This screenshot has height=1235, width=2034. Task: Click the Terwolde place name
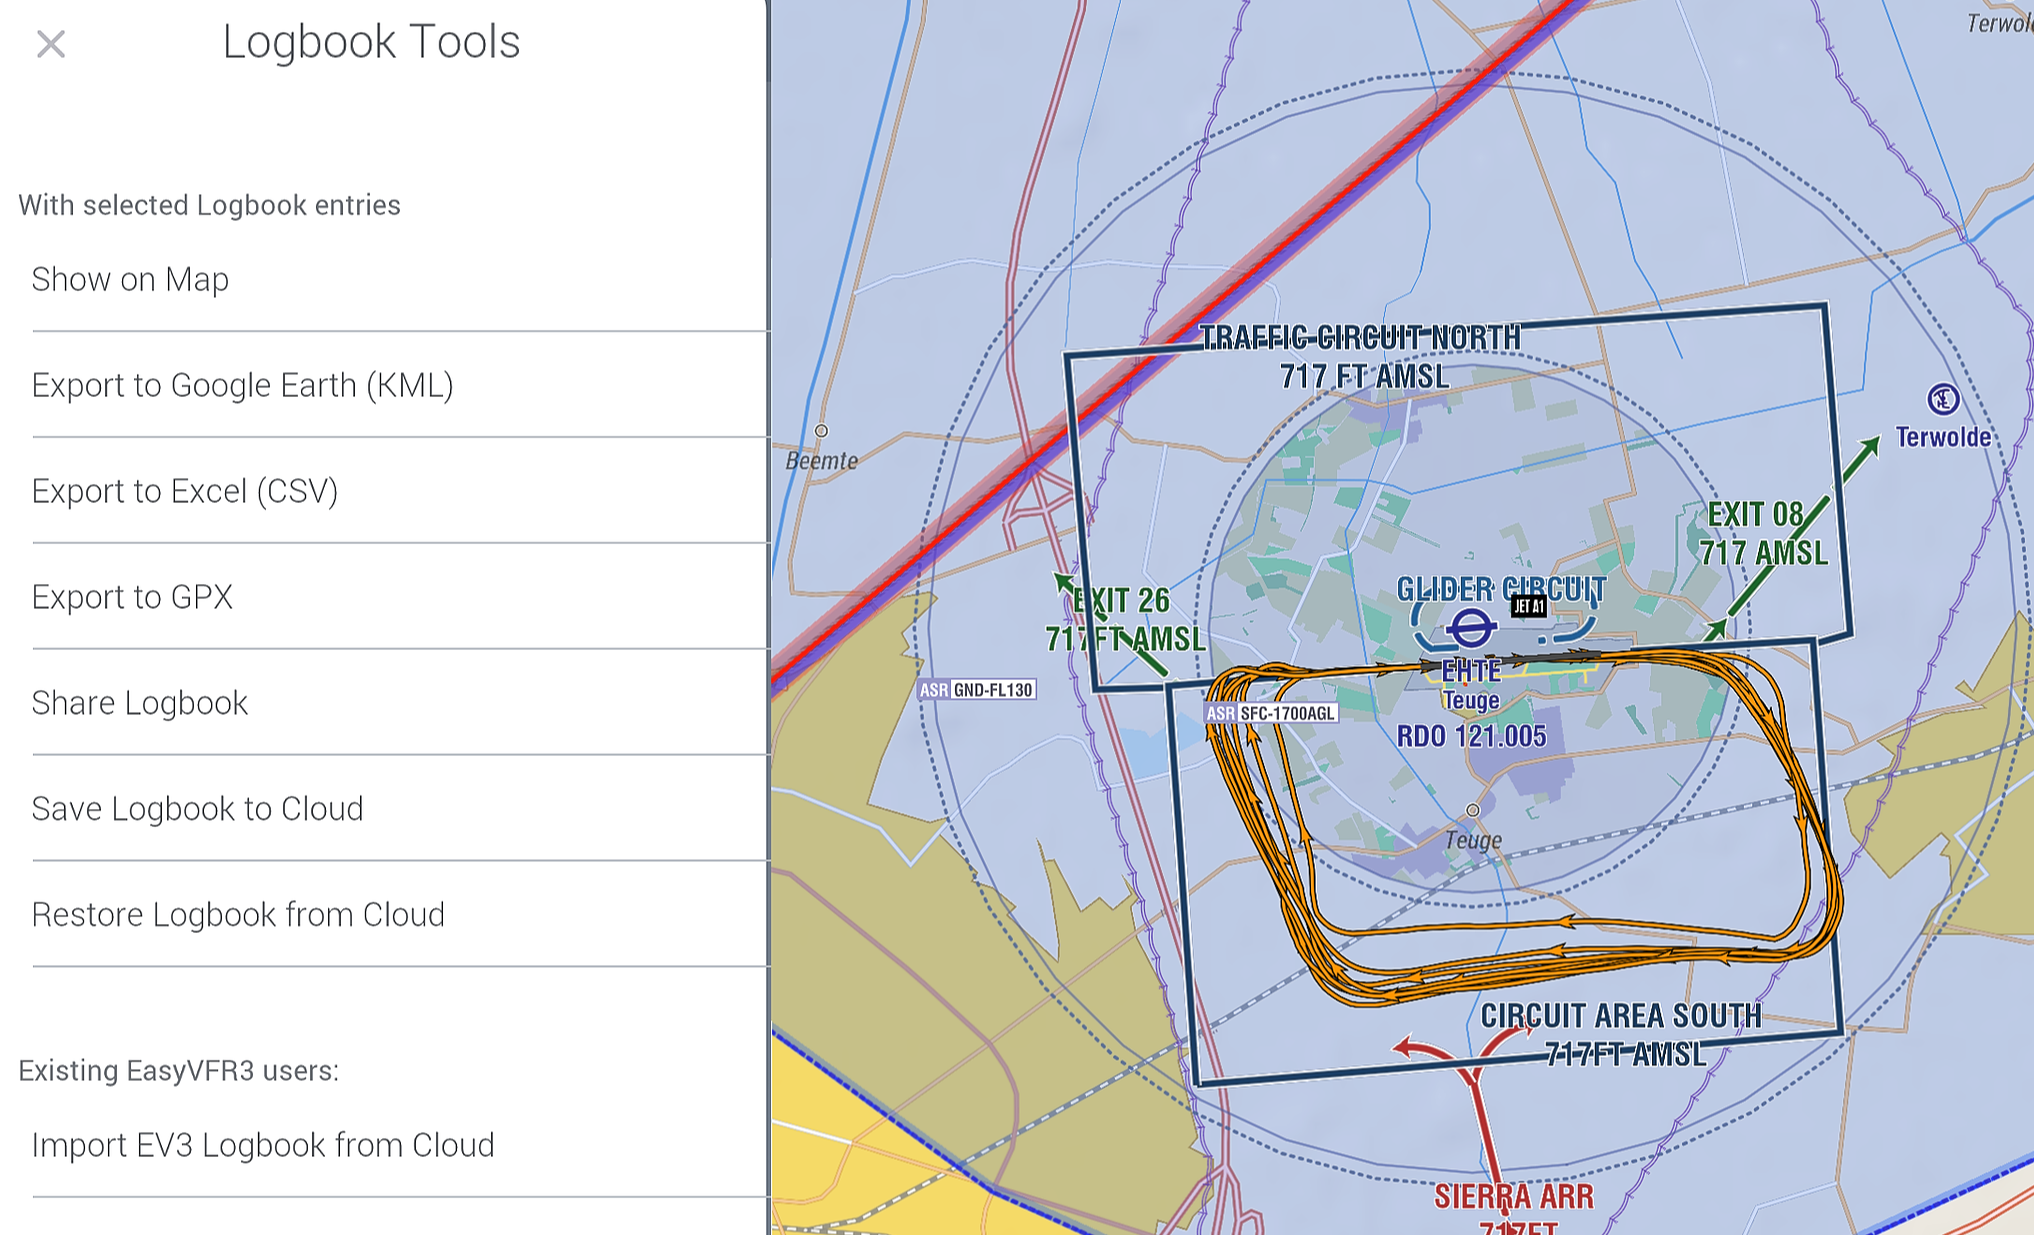1943,437
